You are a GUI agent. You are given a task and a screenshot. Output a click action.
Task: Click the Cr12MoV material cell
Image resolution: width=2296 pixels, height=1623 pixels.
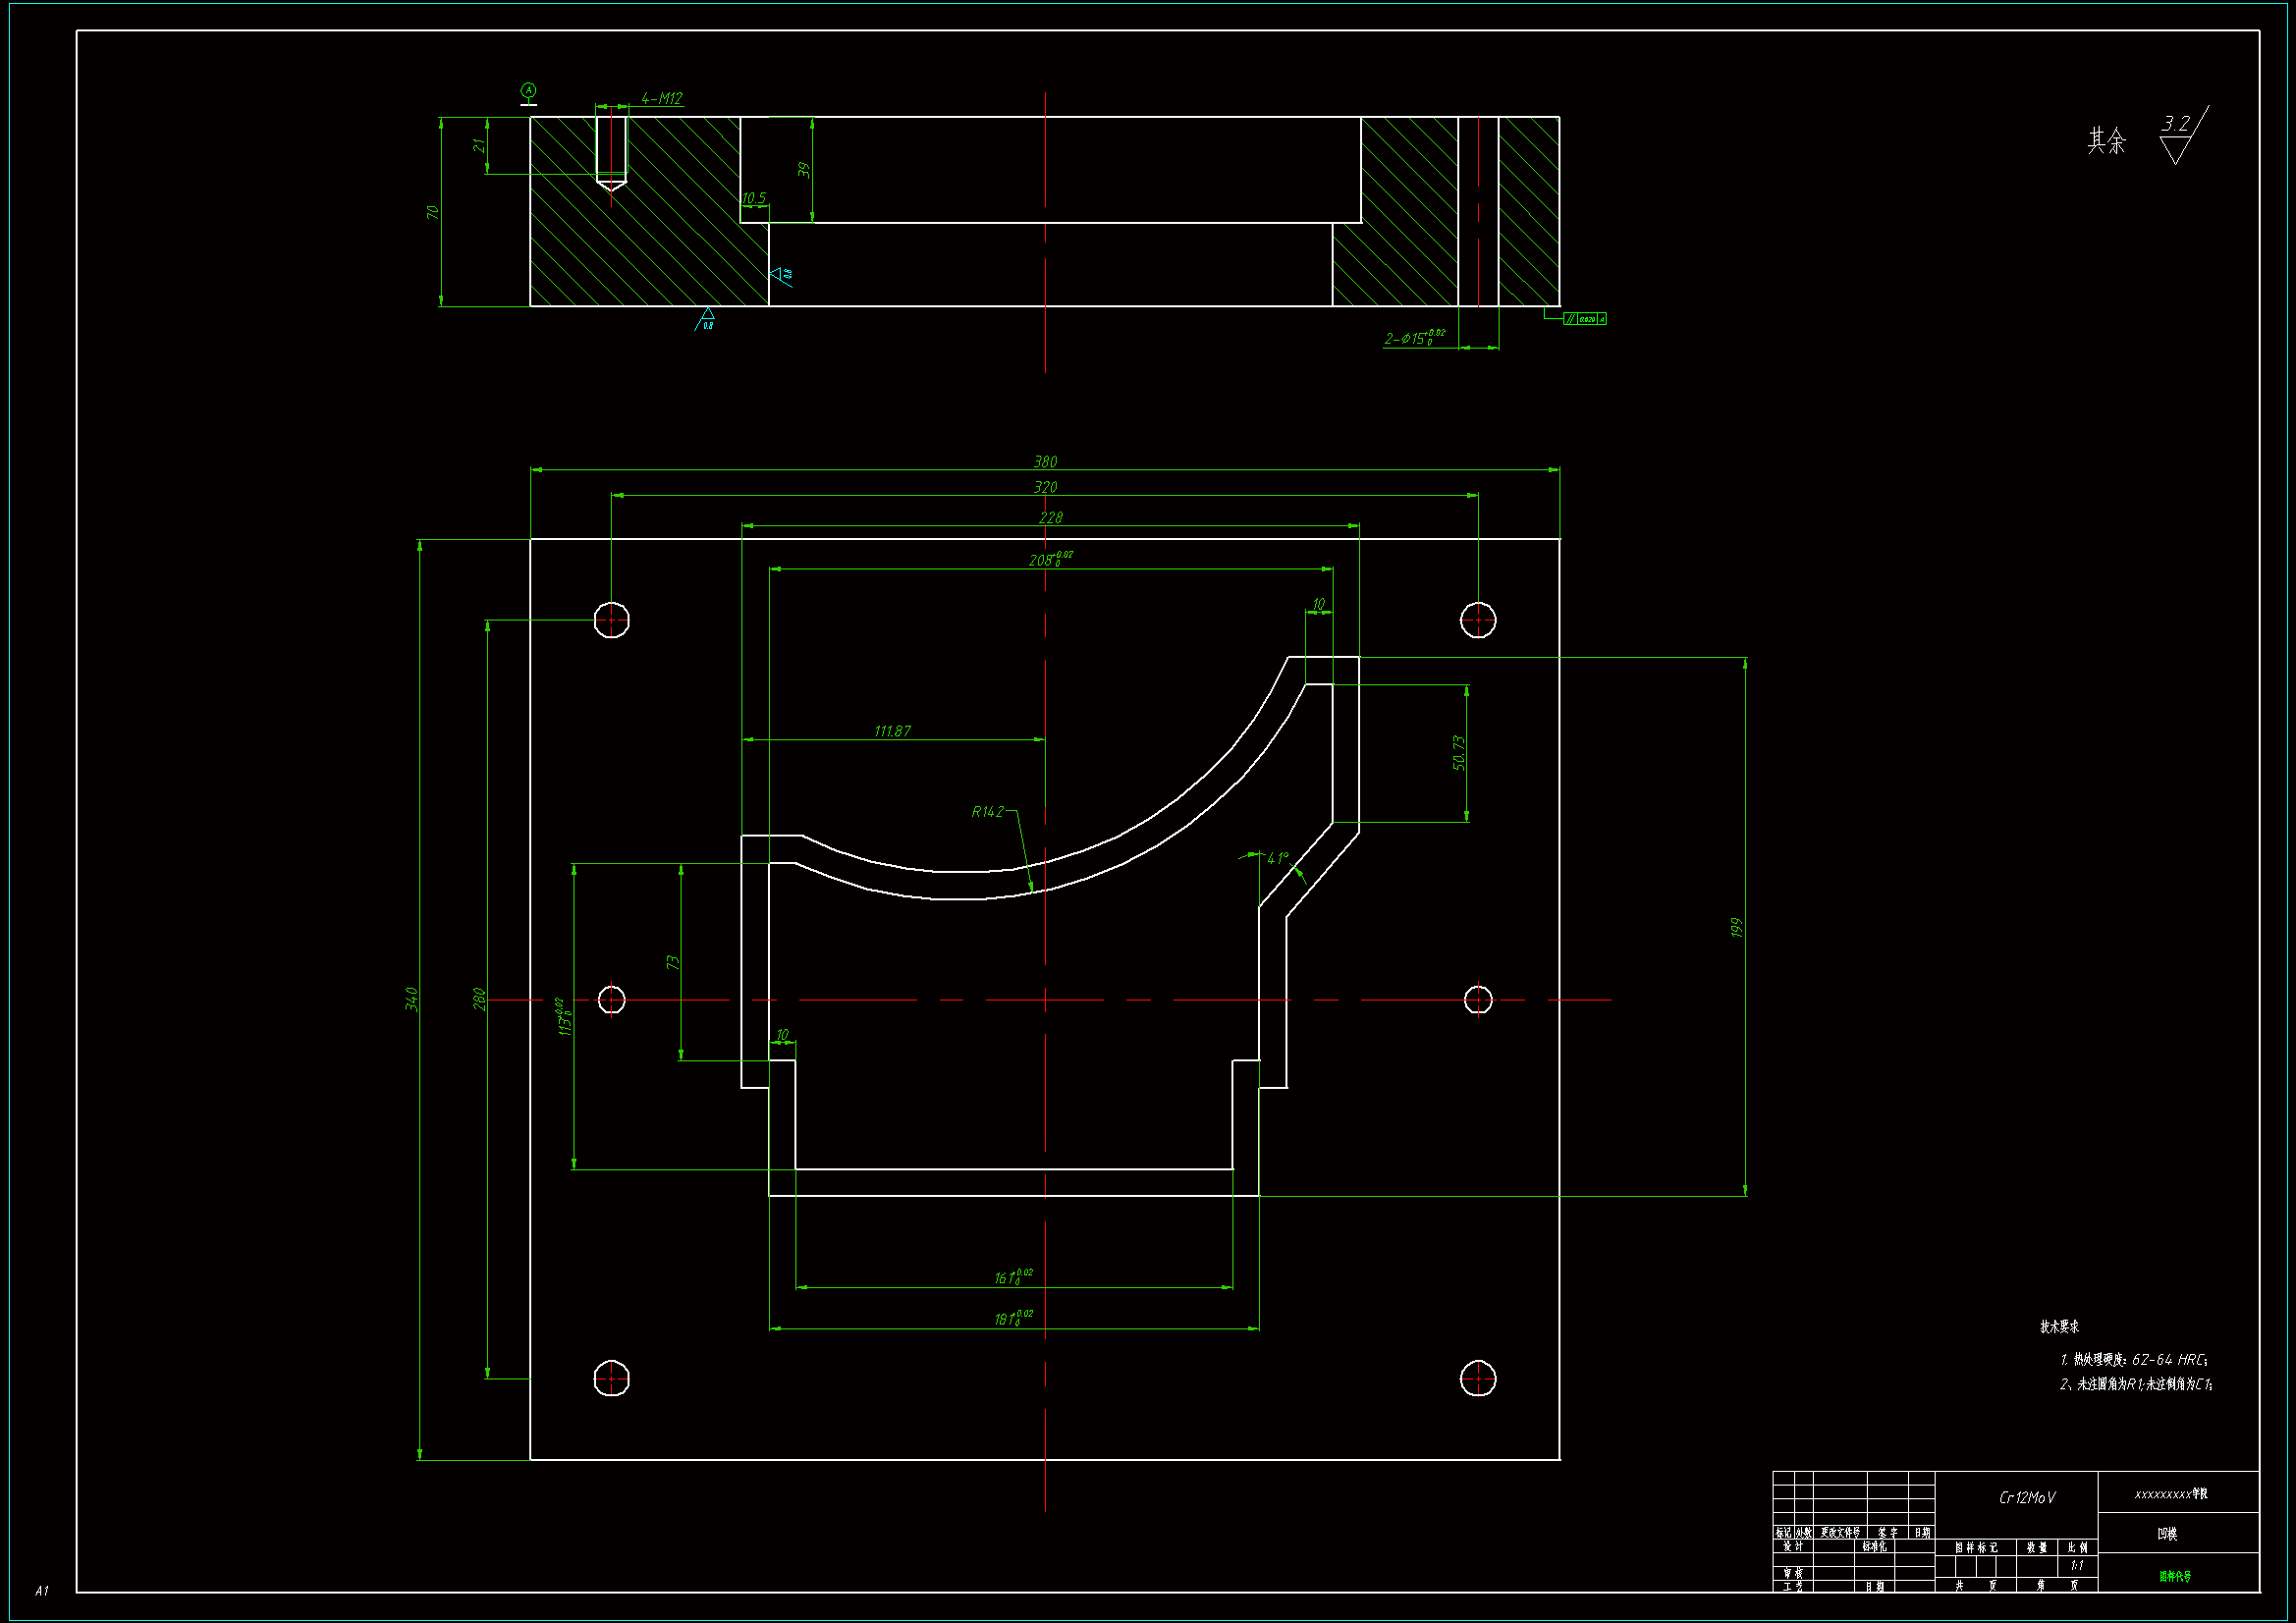2026,1498
